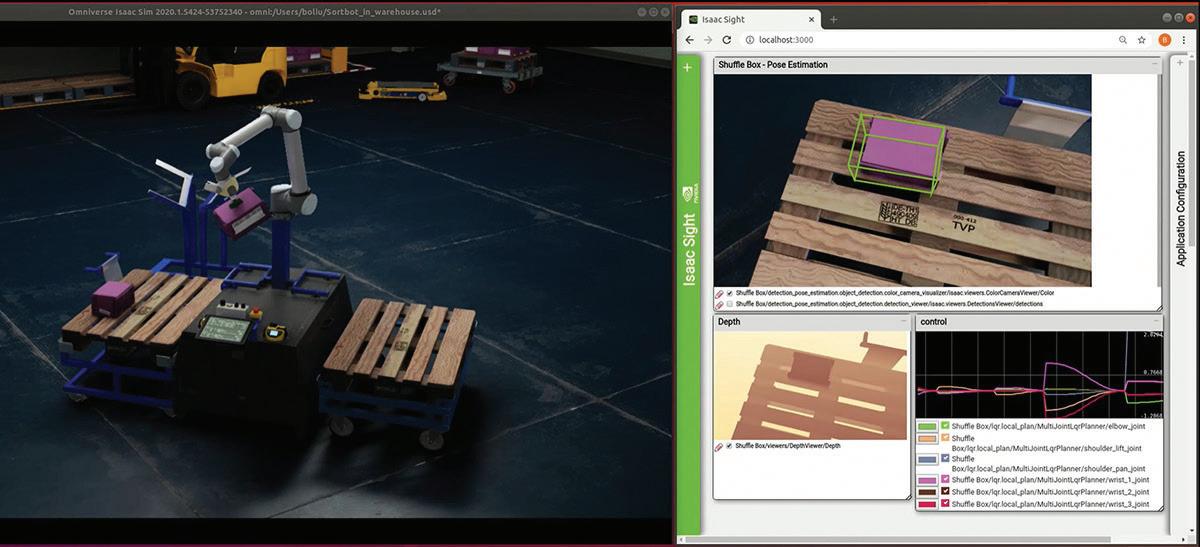
Task: Toggle the wrist_1_joint plot checkbox
Action: [945, 481]
